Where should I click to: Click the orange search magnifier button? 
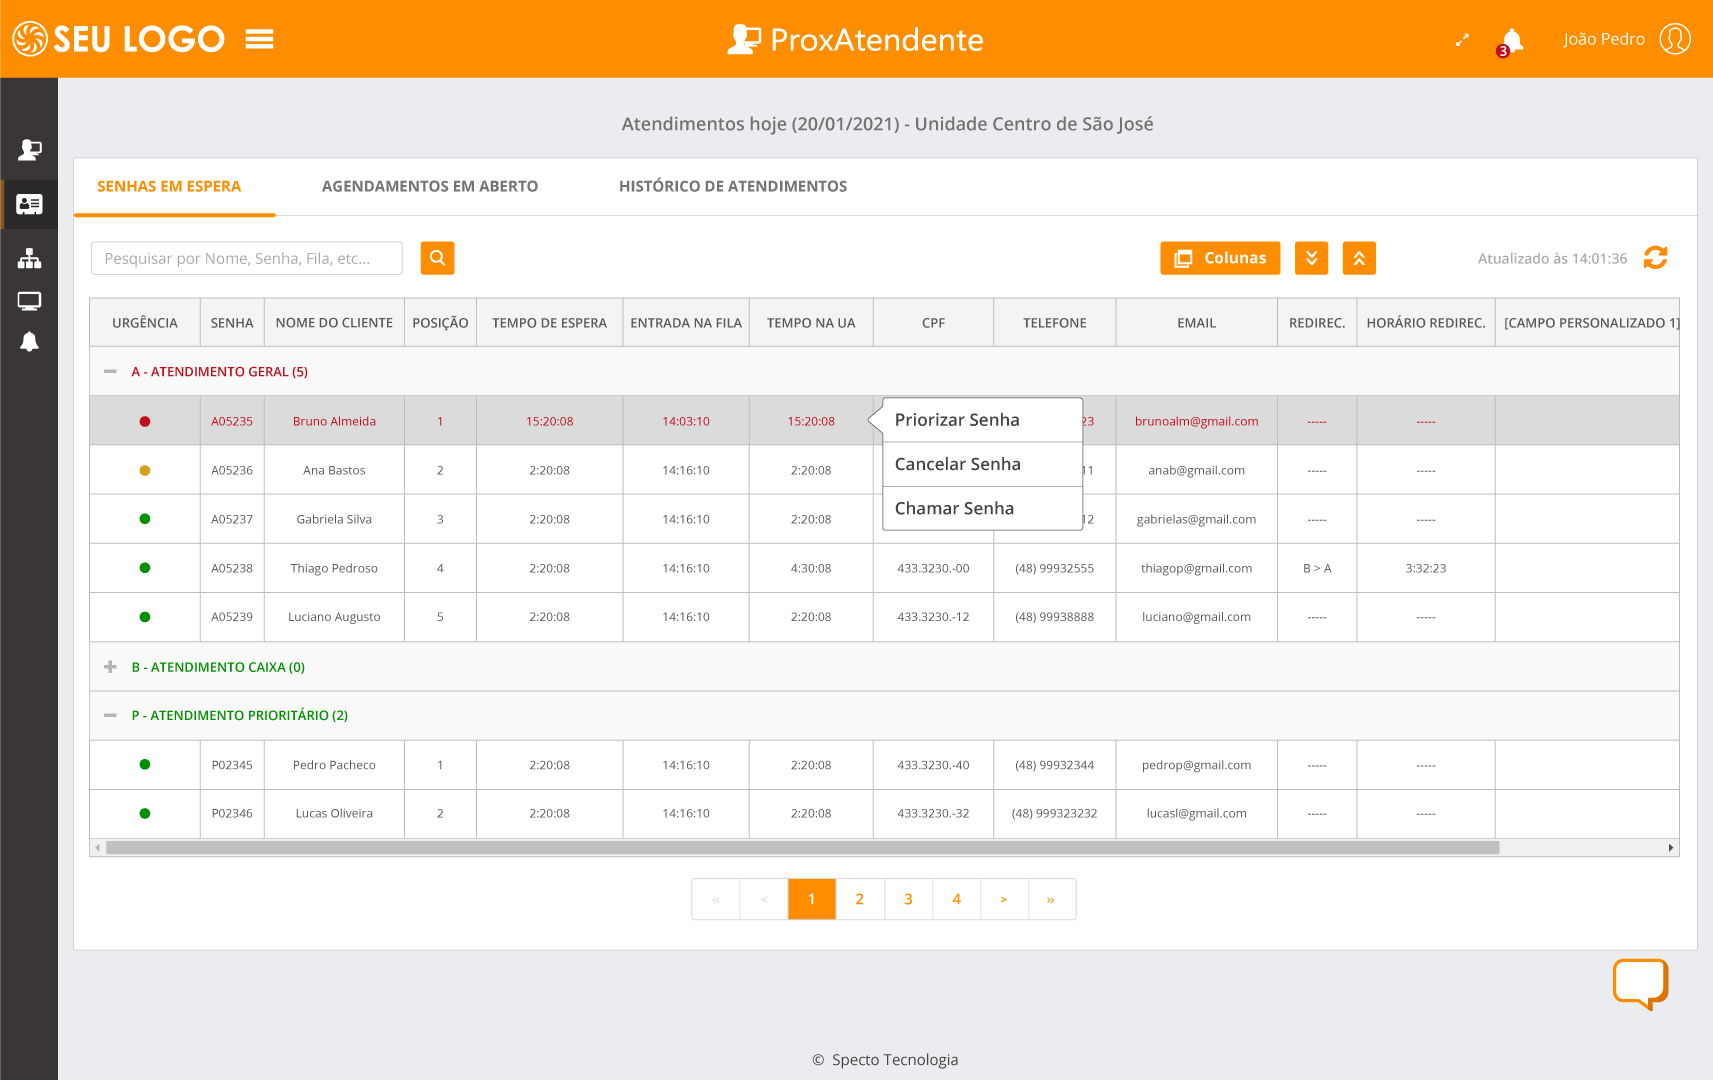pyautogui.click(x=437, y=258)
